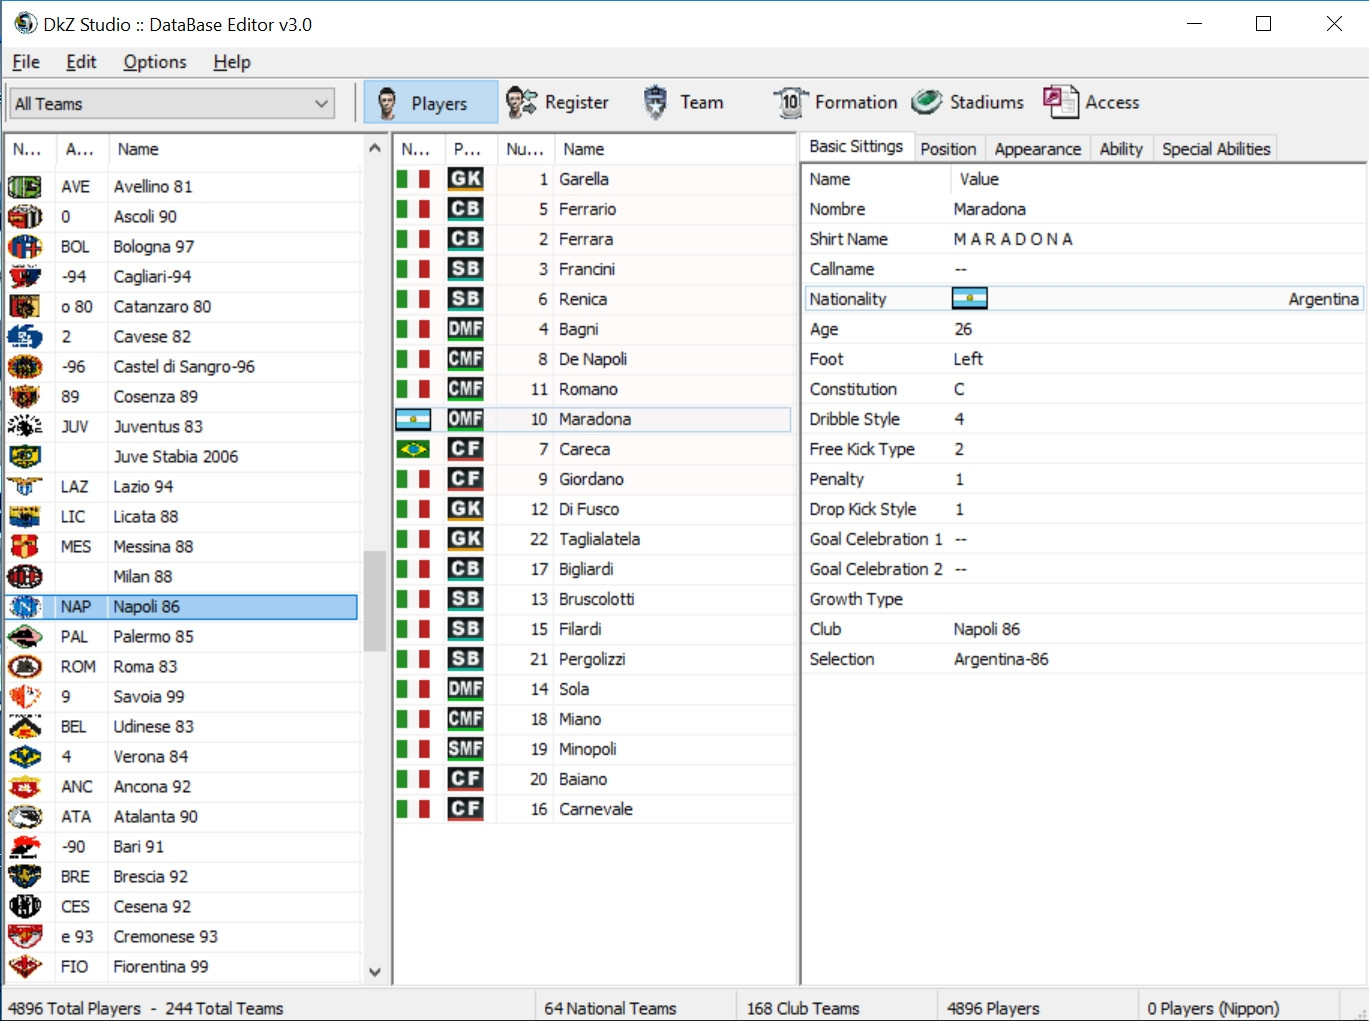Viewport: 1369px width, 1021px height.
Task: Click the Avellino 81 team crest icon
Action: [x=25, y=187]
